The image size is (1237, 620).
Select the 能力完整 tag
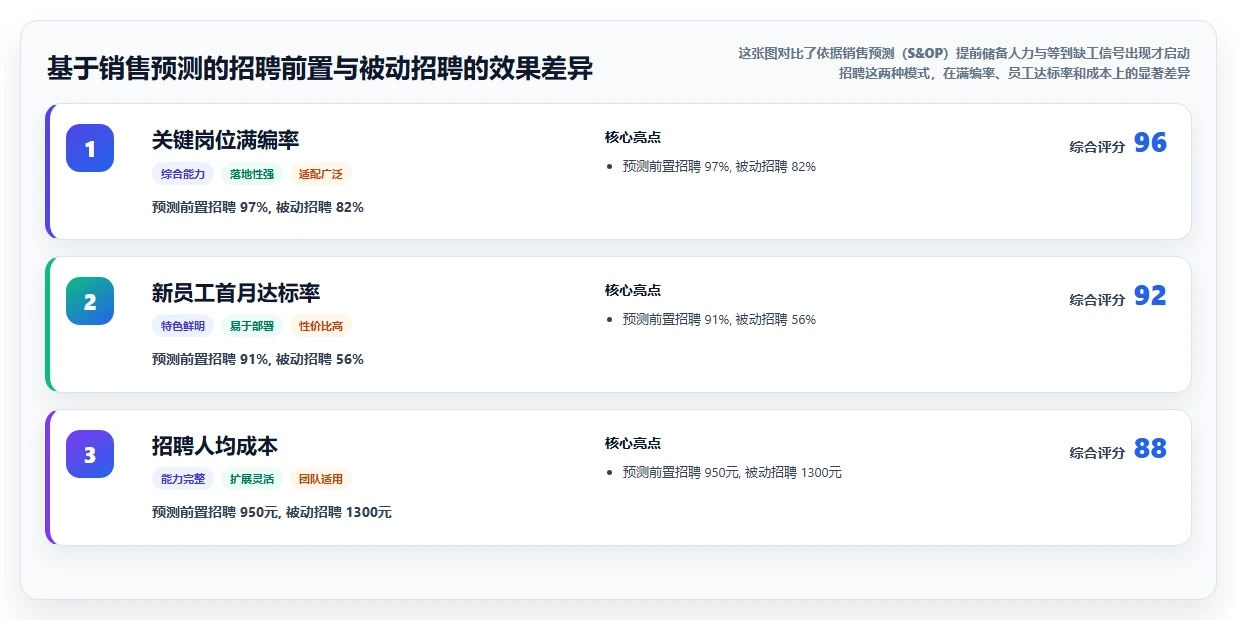183,479
